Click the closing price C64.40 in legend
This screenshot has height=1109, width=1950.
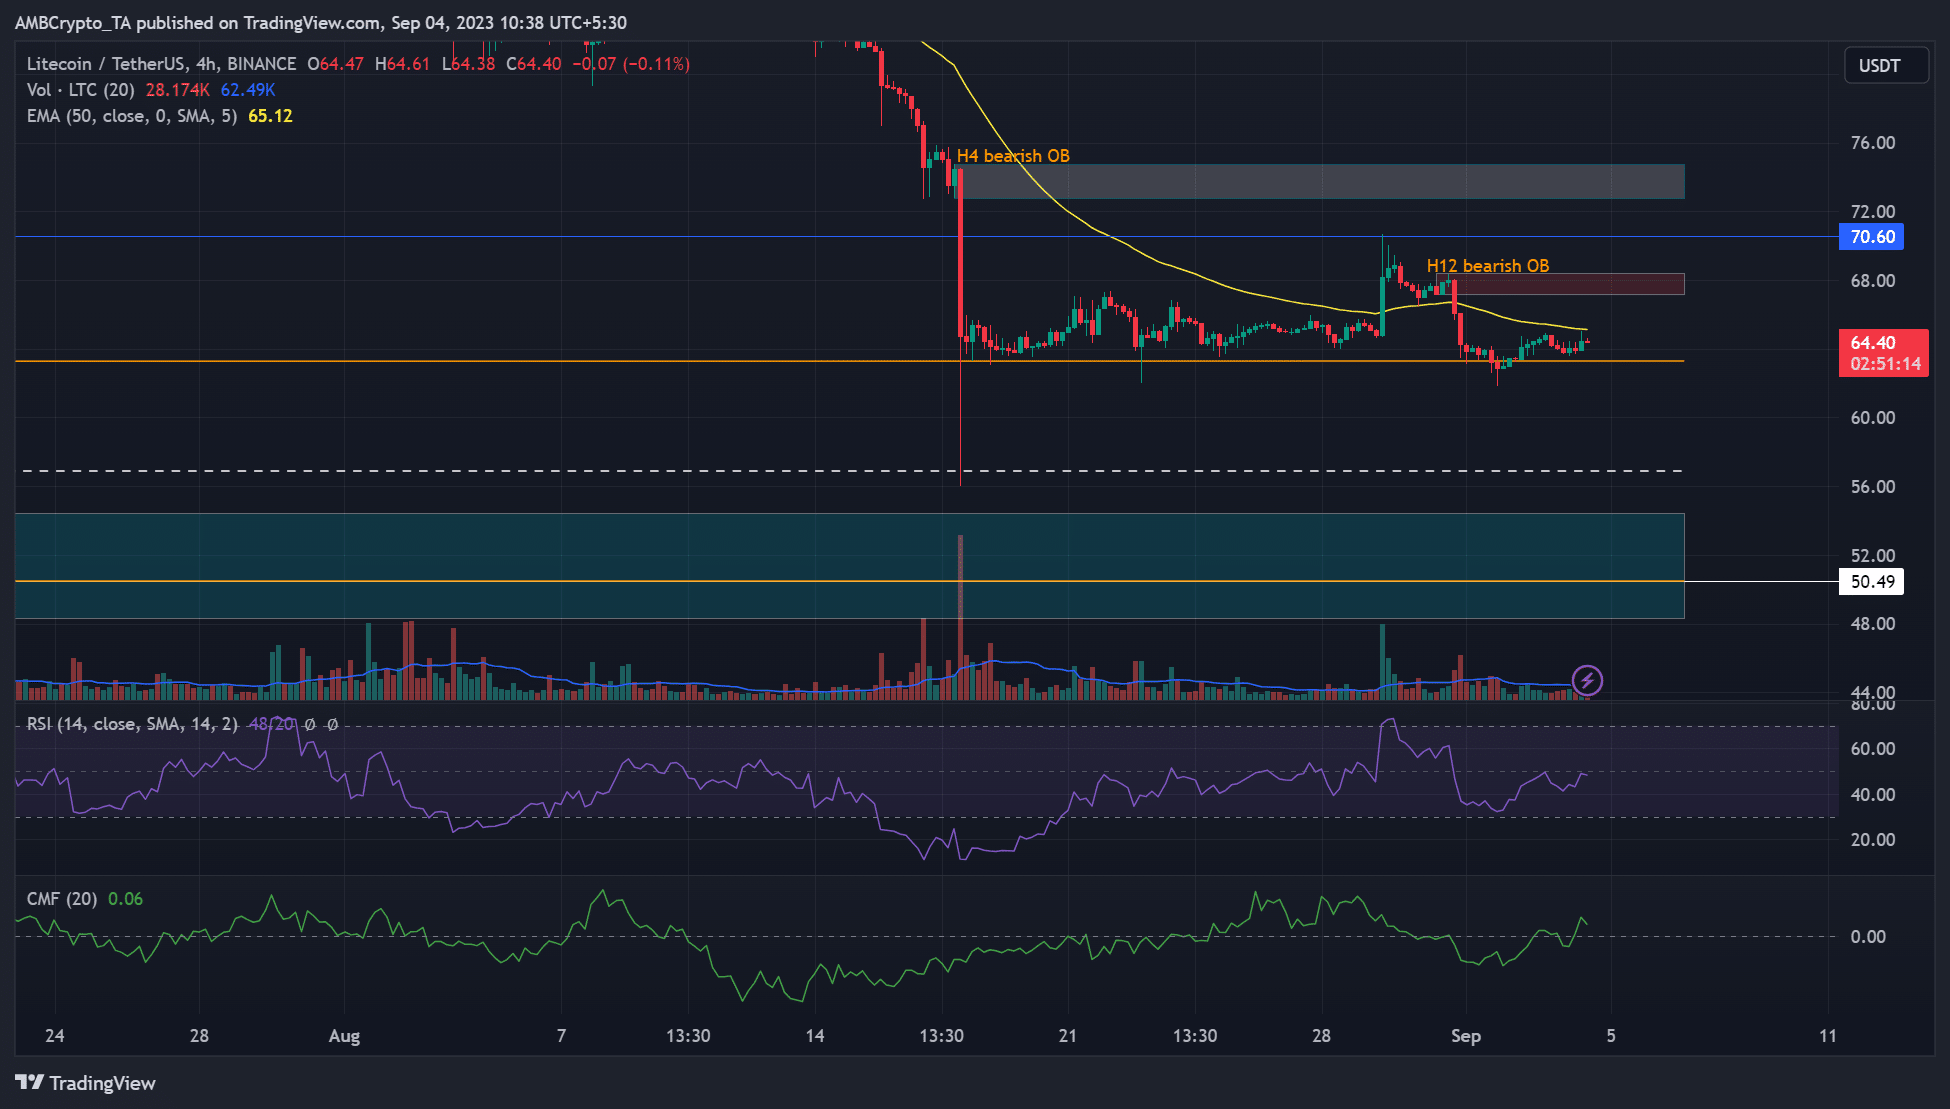(x=534, y=64)
